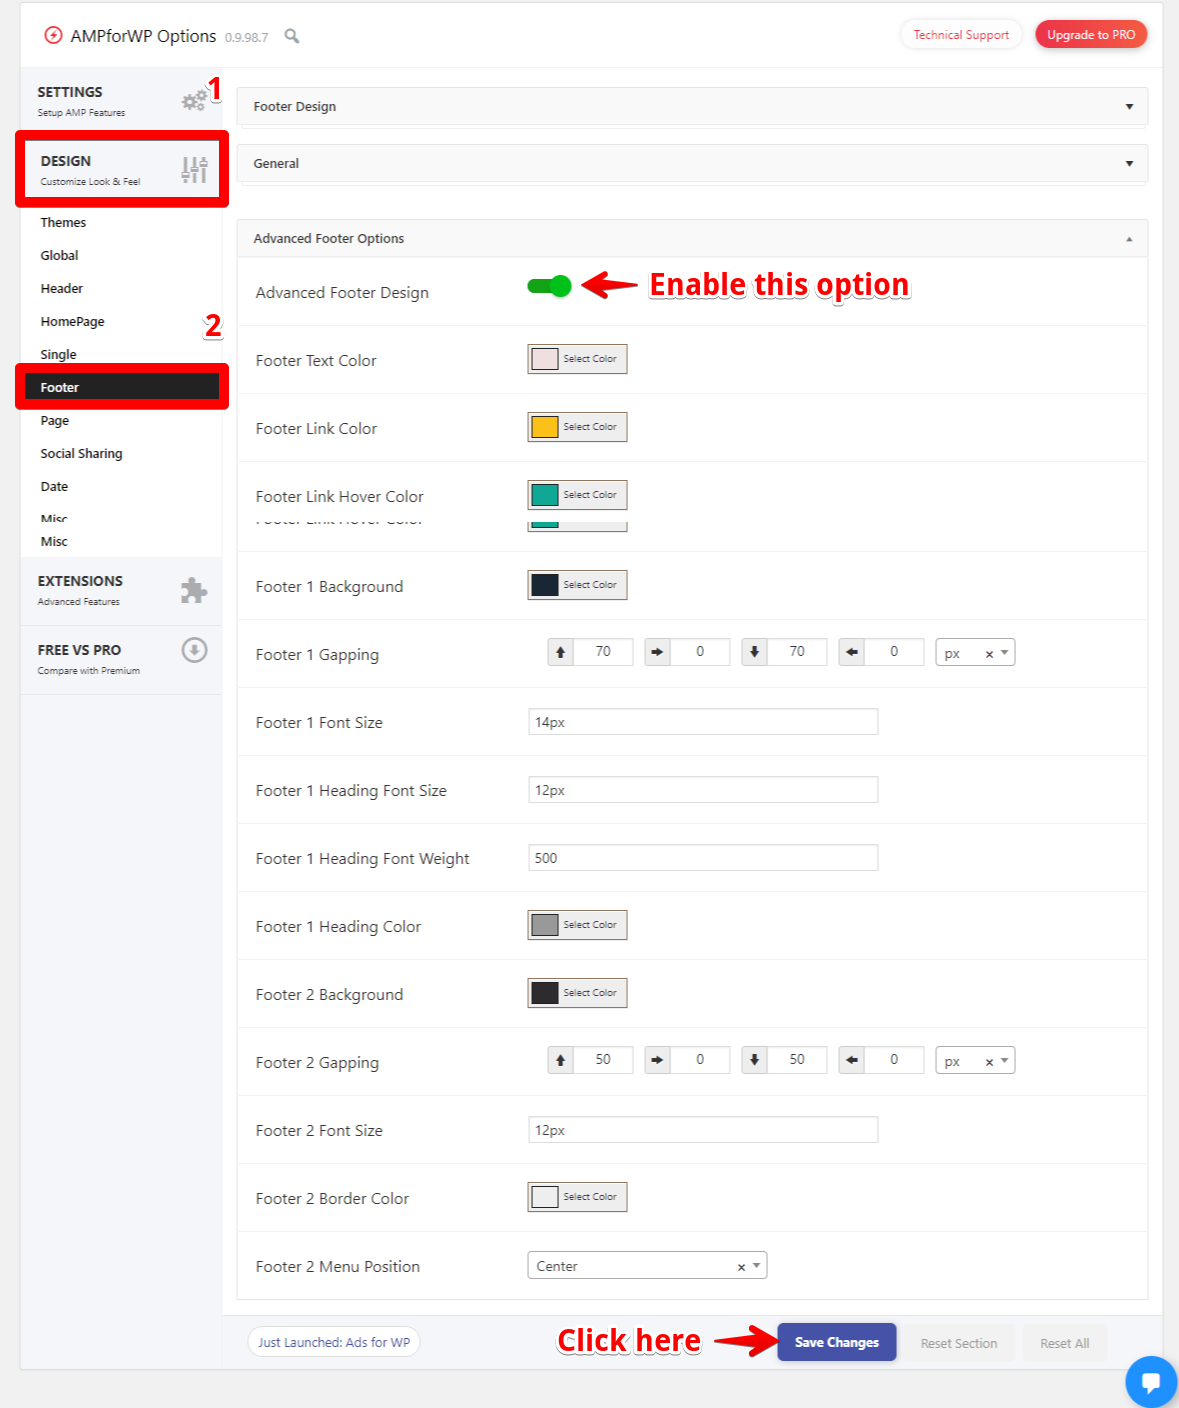
Task: Open Footer 1 Gapping unit dropdown
Action: point(1004,653)
